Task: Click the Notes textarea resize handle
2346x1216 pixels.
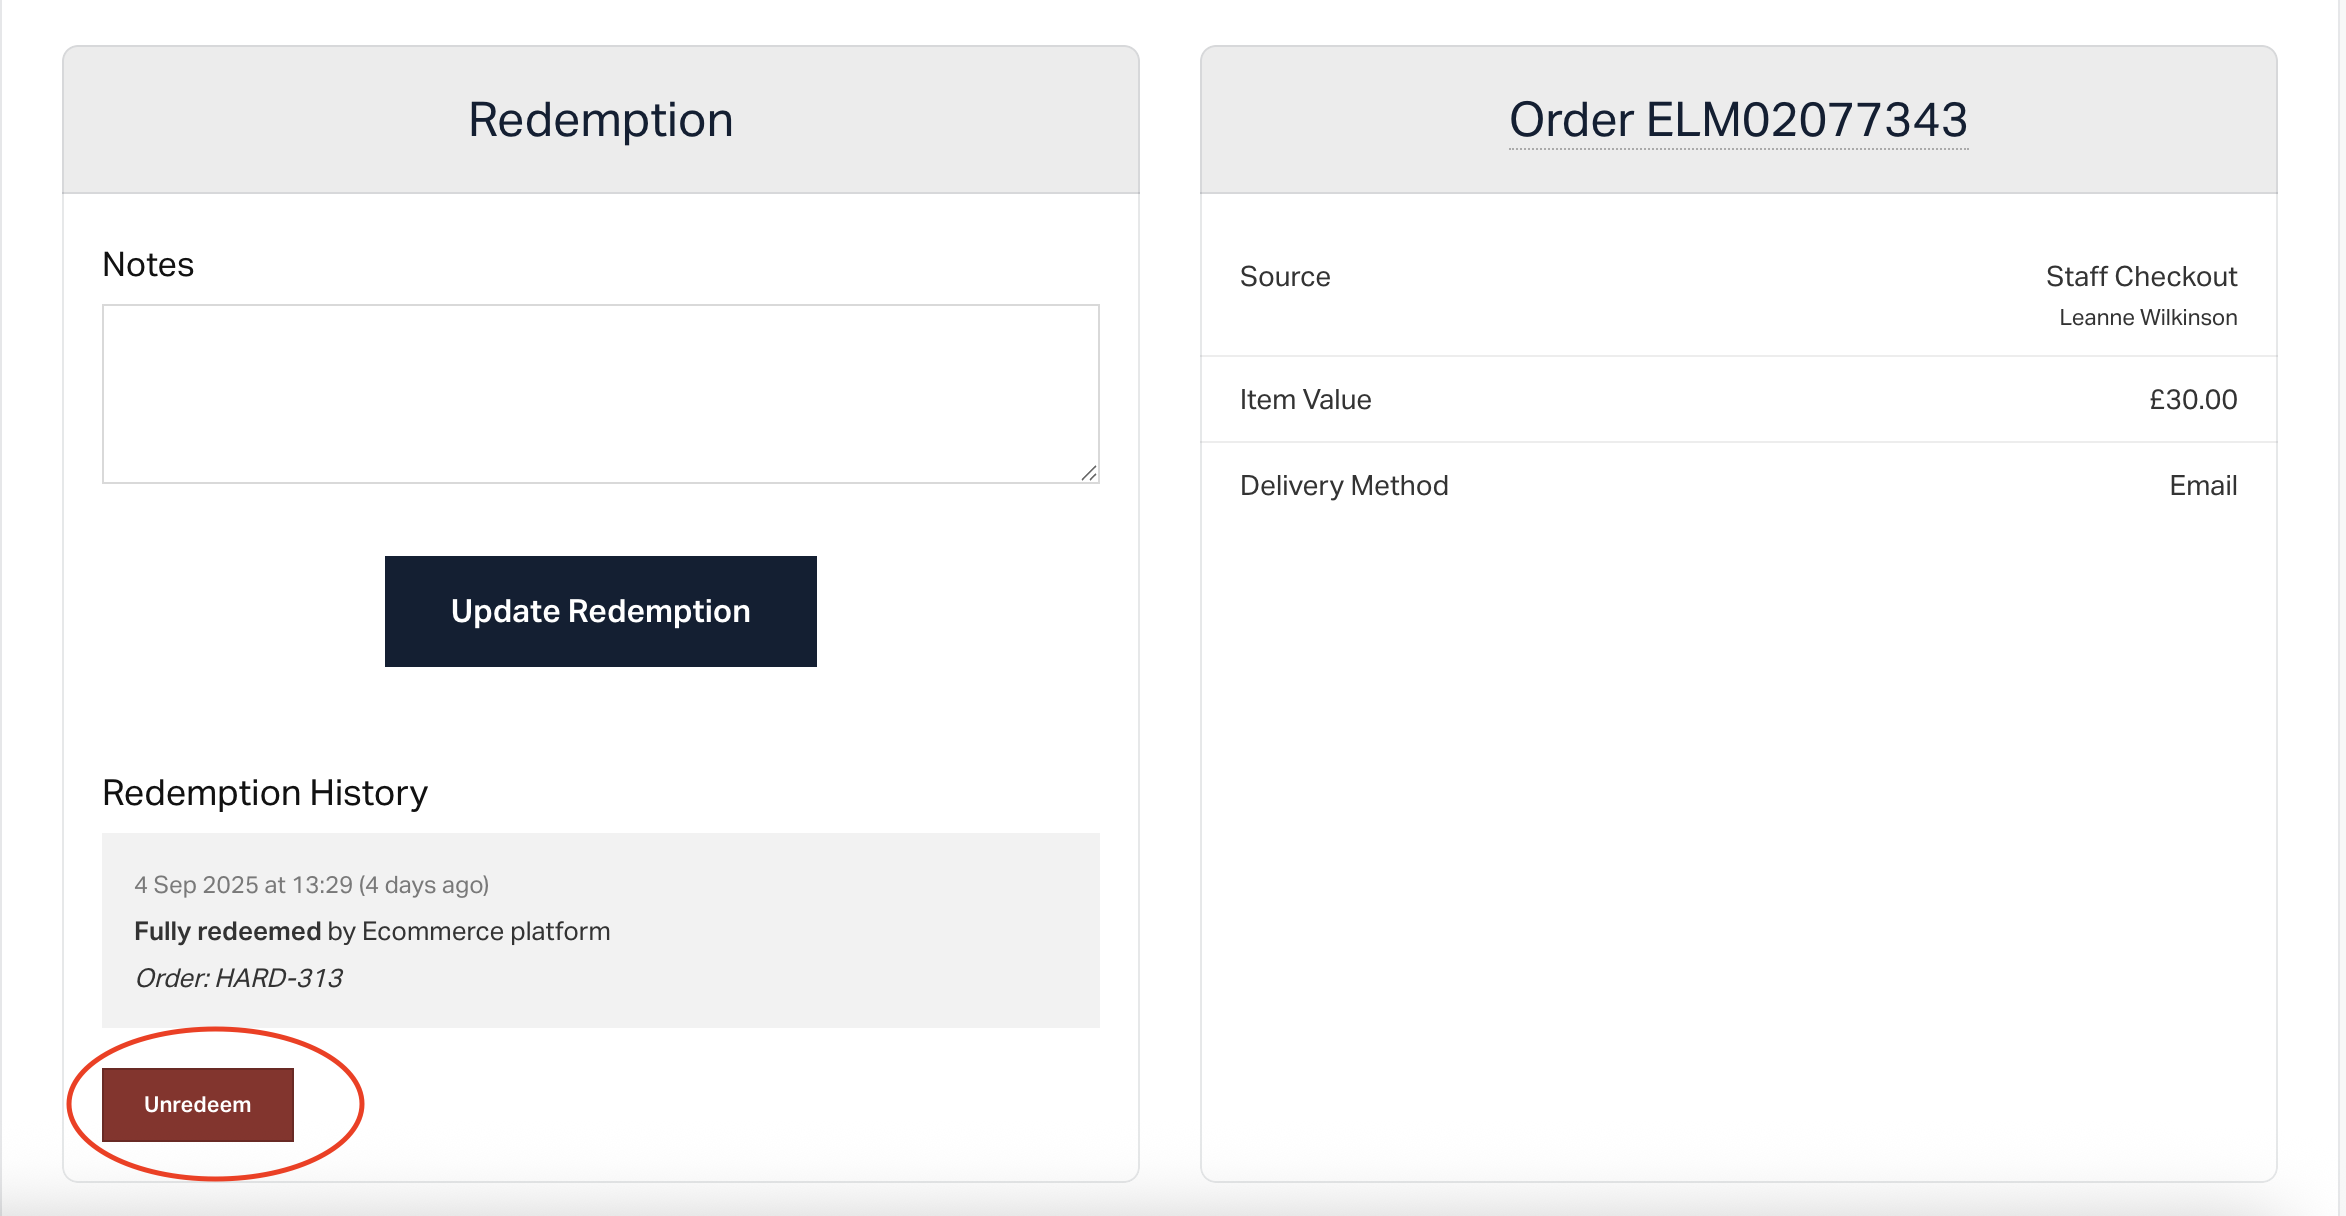Action: tap(1089, 473)
